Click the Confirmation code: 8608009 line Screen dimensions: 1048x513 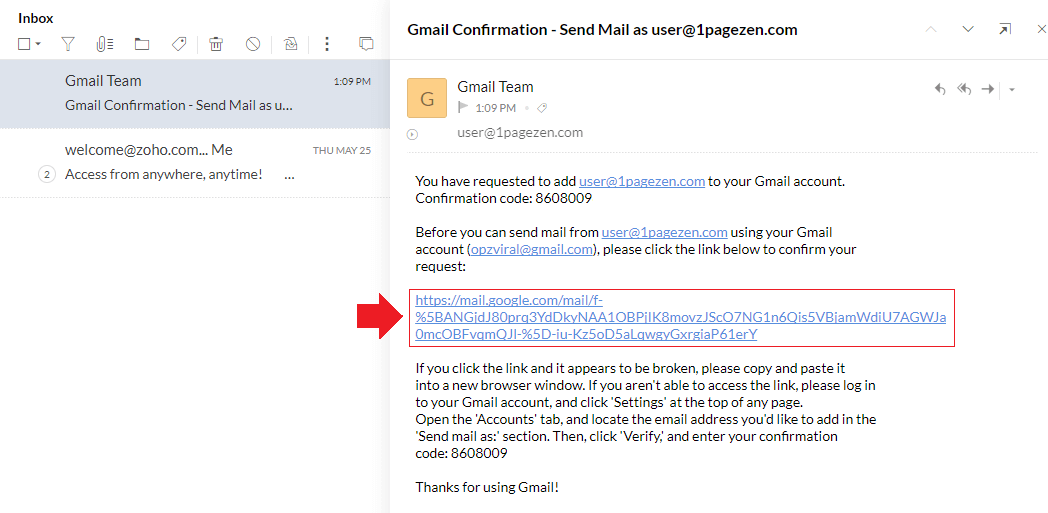(x=503, y=198)
